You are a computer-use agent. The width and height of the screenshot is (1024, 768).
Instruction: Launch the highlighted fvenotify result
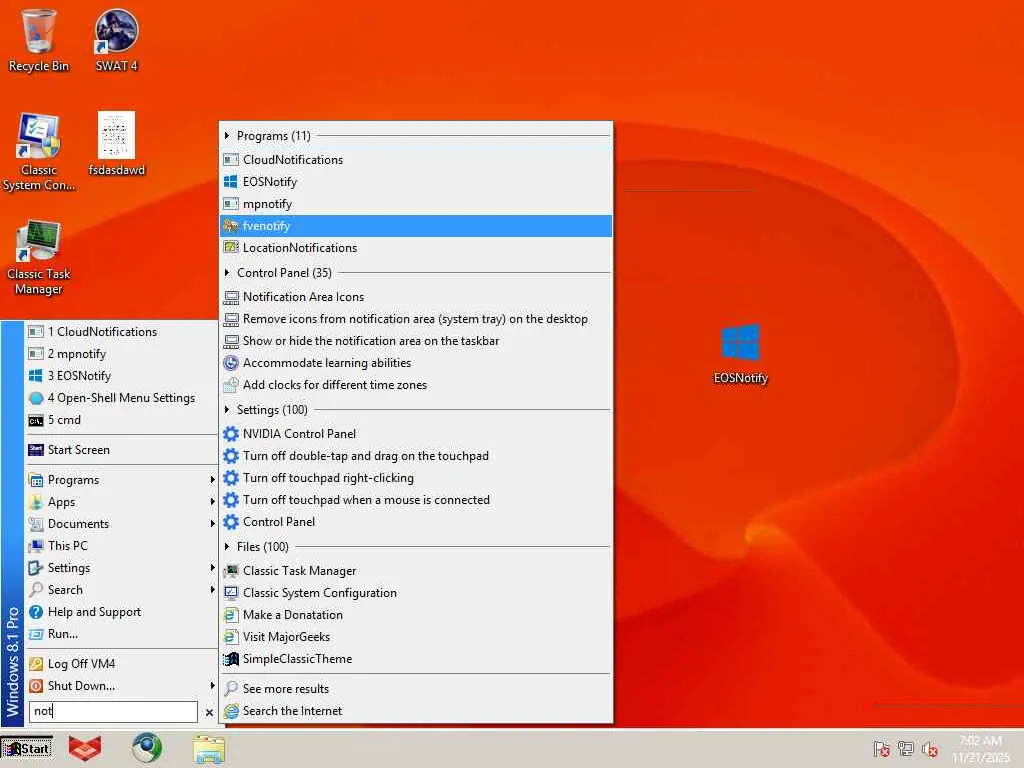pyautogui.click(x=416, y=226)
